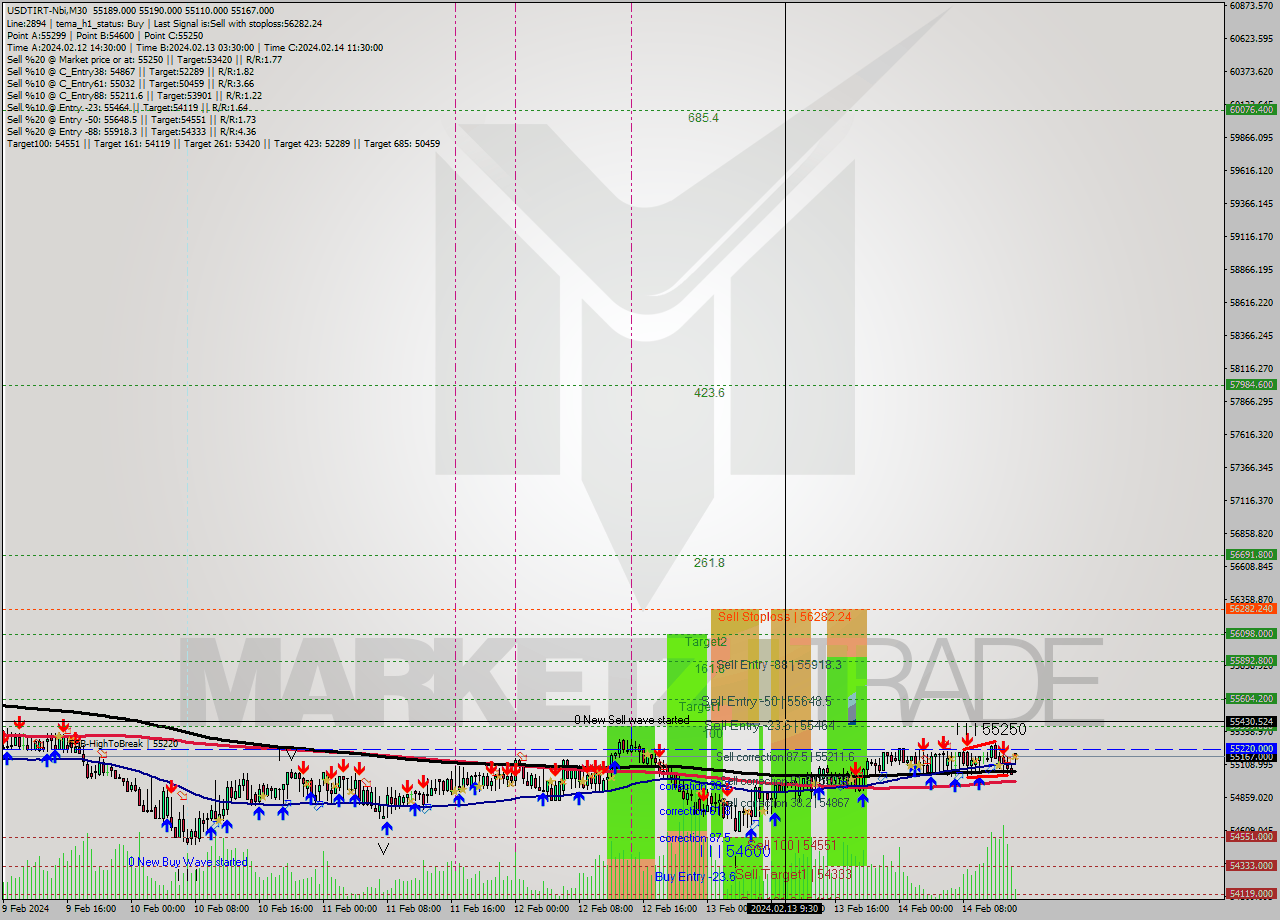This screenshot has height=920, width=1280.
Task: Click the blue 55220.000 price axis tag
Action: coord(1251,748)
